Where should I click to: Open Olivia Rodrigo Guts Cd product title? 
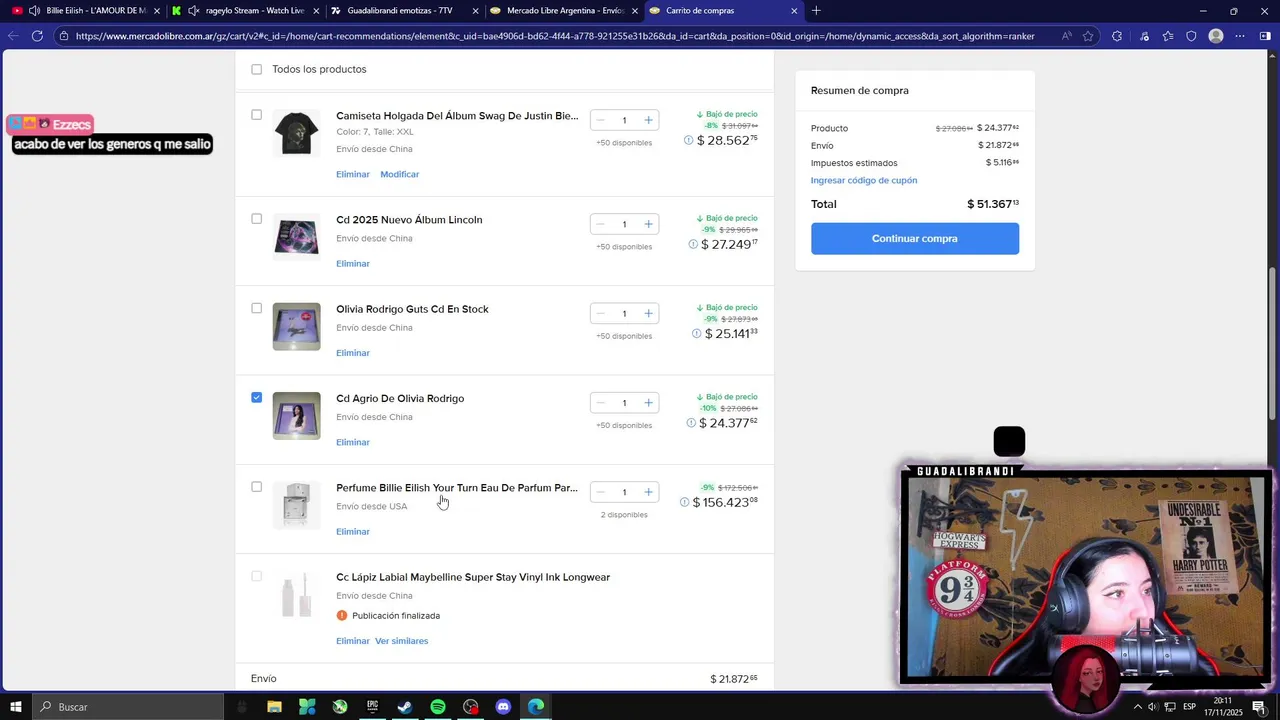[412, 309]
